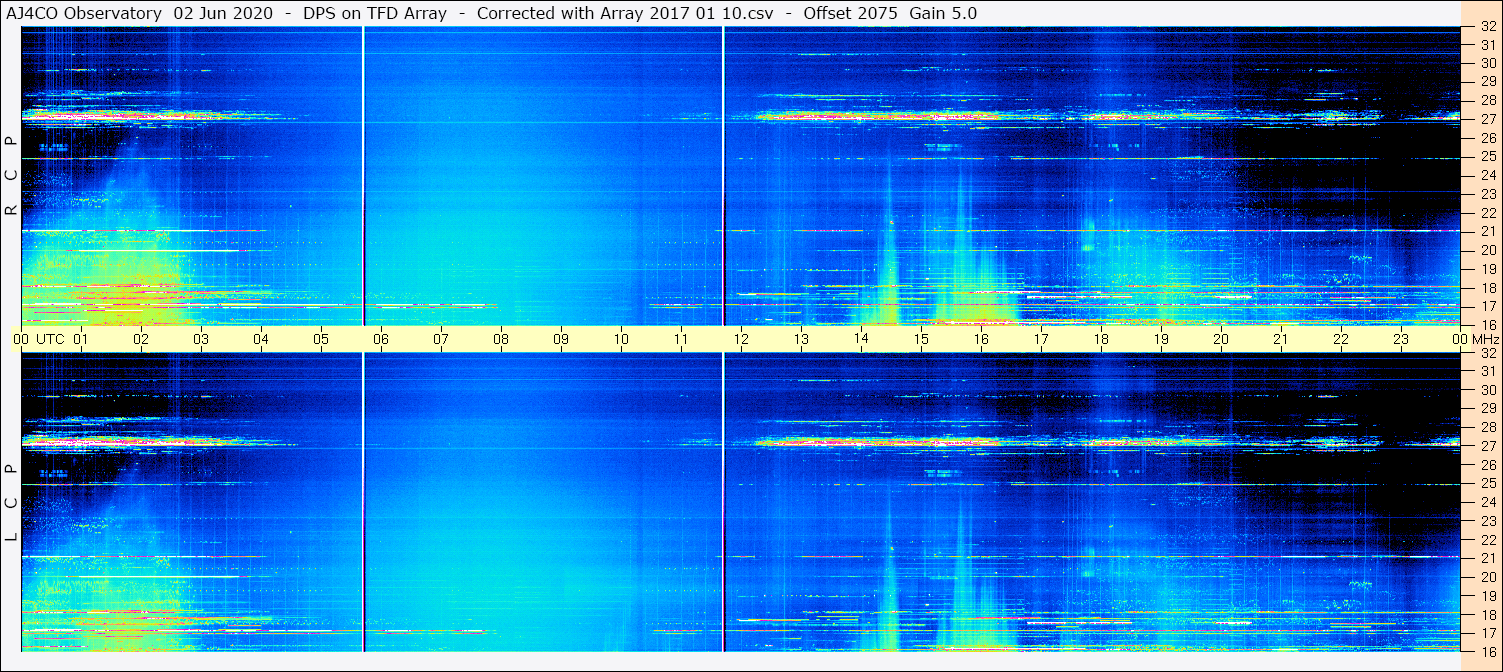Click the "00 UTC" label on time axis
This screenshot has height=672, width=1503.
pos(38,339)
